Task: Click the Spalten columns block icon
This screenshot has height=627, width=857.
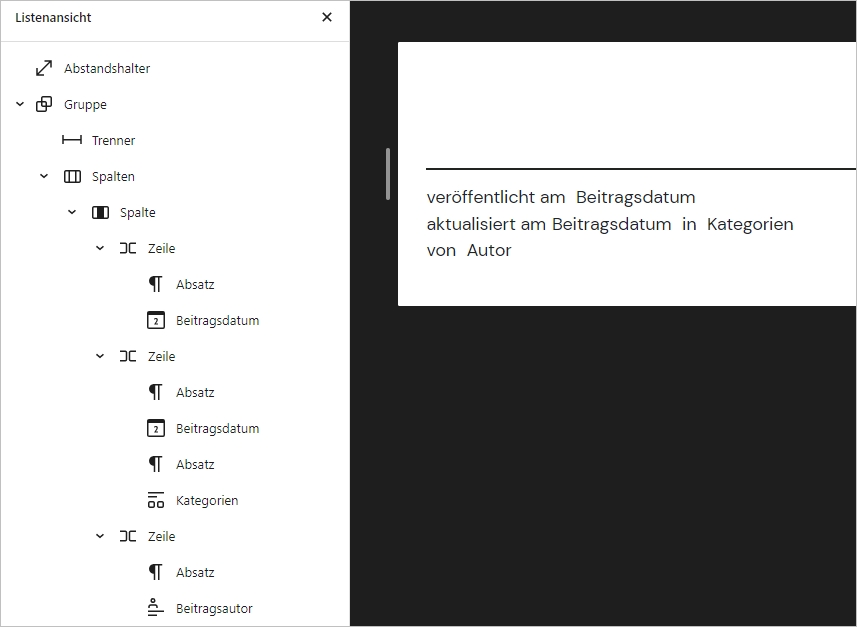Action: tap(71, 176)
